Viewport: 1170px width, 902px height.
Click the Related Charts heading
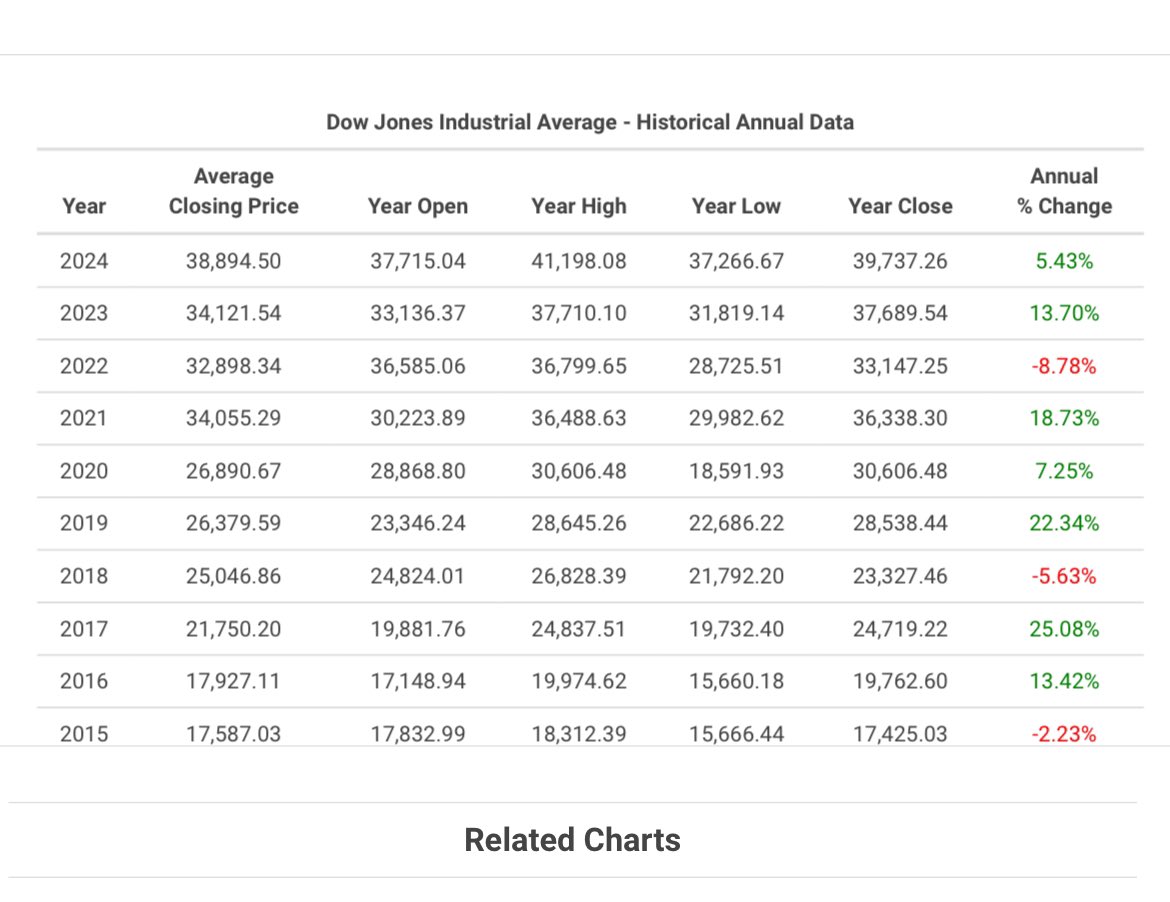[x=572, y=840]
